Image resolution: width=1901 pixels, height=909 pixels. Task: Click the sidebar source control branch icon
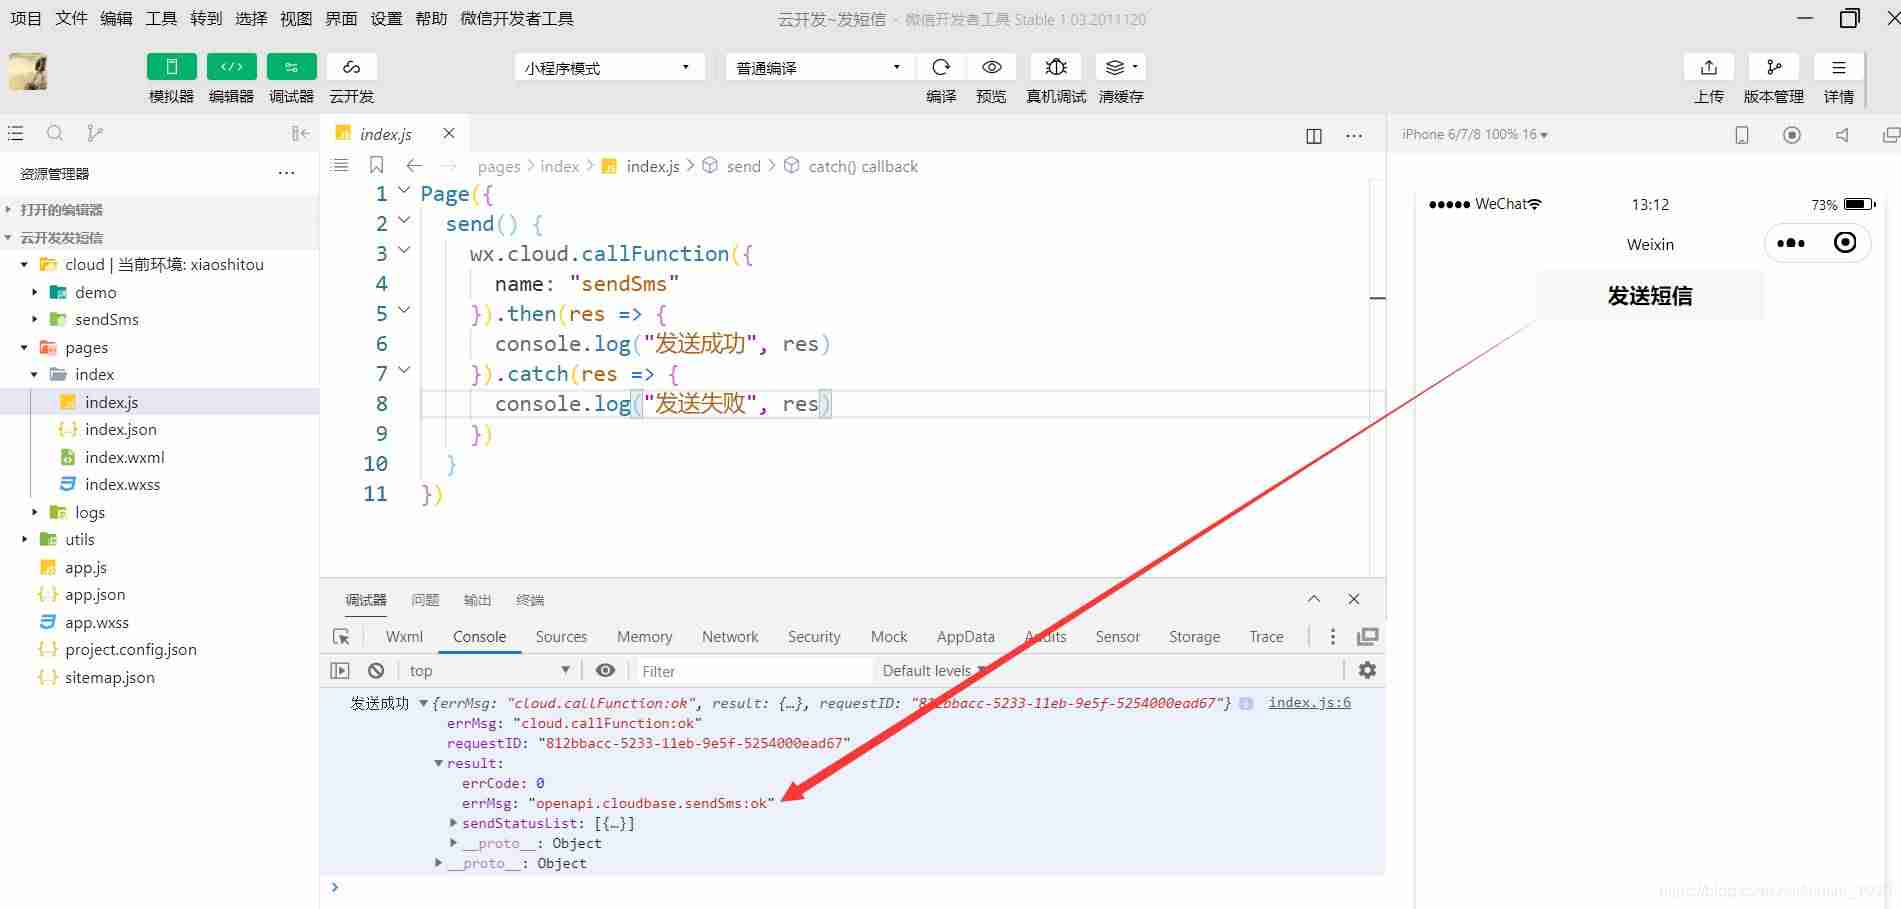click(95, 133)
